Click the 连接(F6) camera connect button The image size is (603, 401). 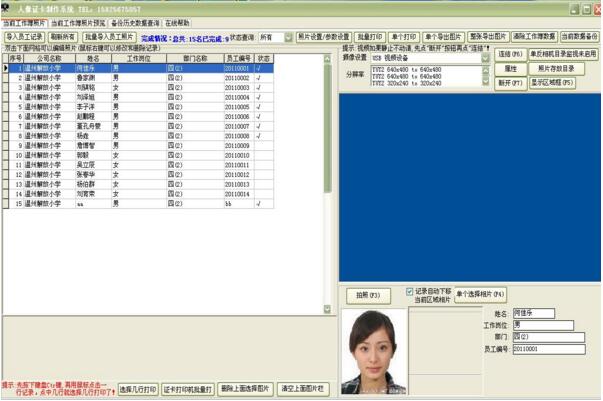510,54
